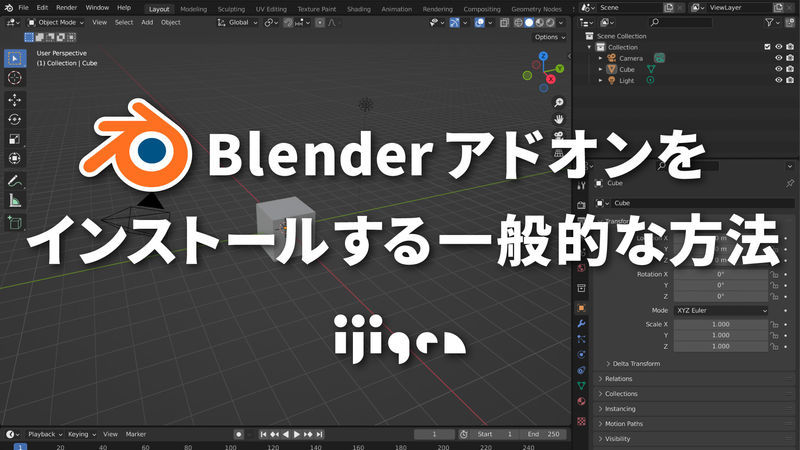Switch to the Shading workspace tab

click(x=359, y=9)
